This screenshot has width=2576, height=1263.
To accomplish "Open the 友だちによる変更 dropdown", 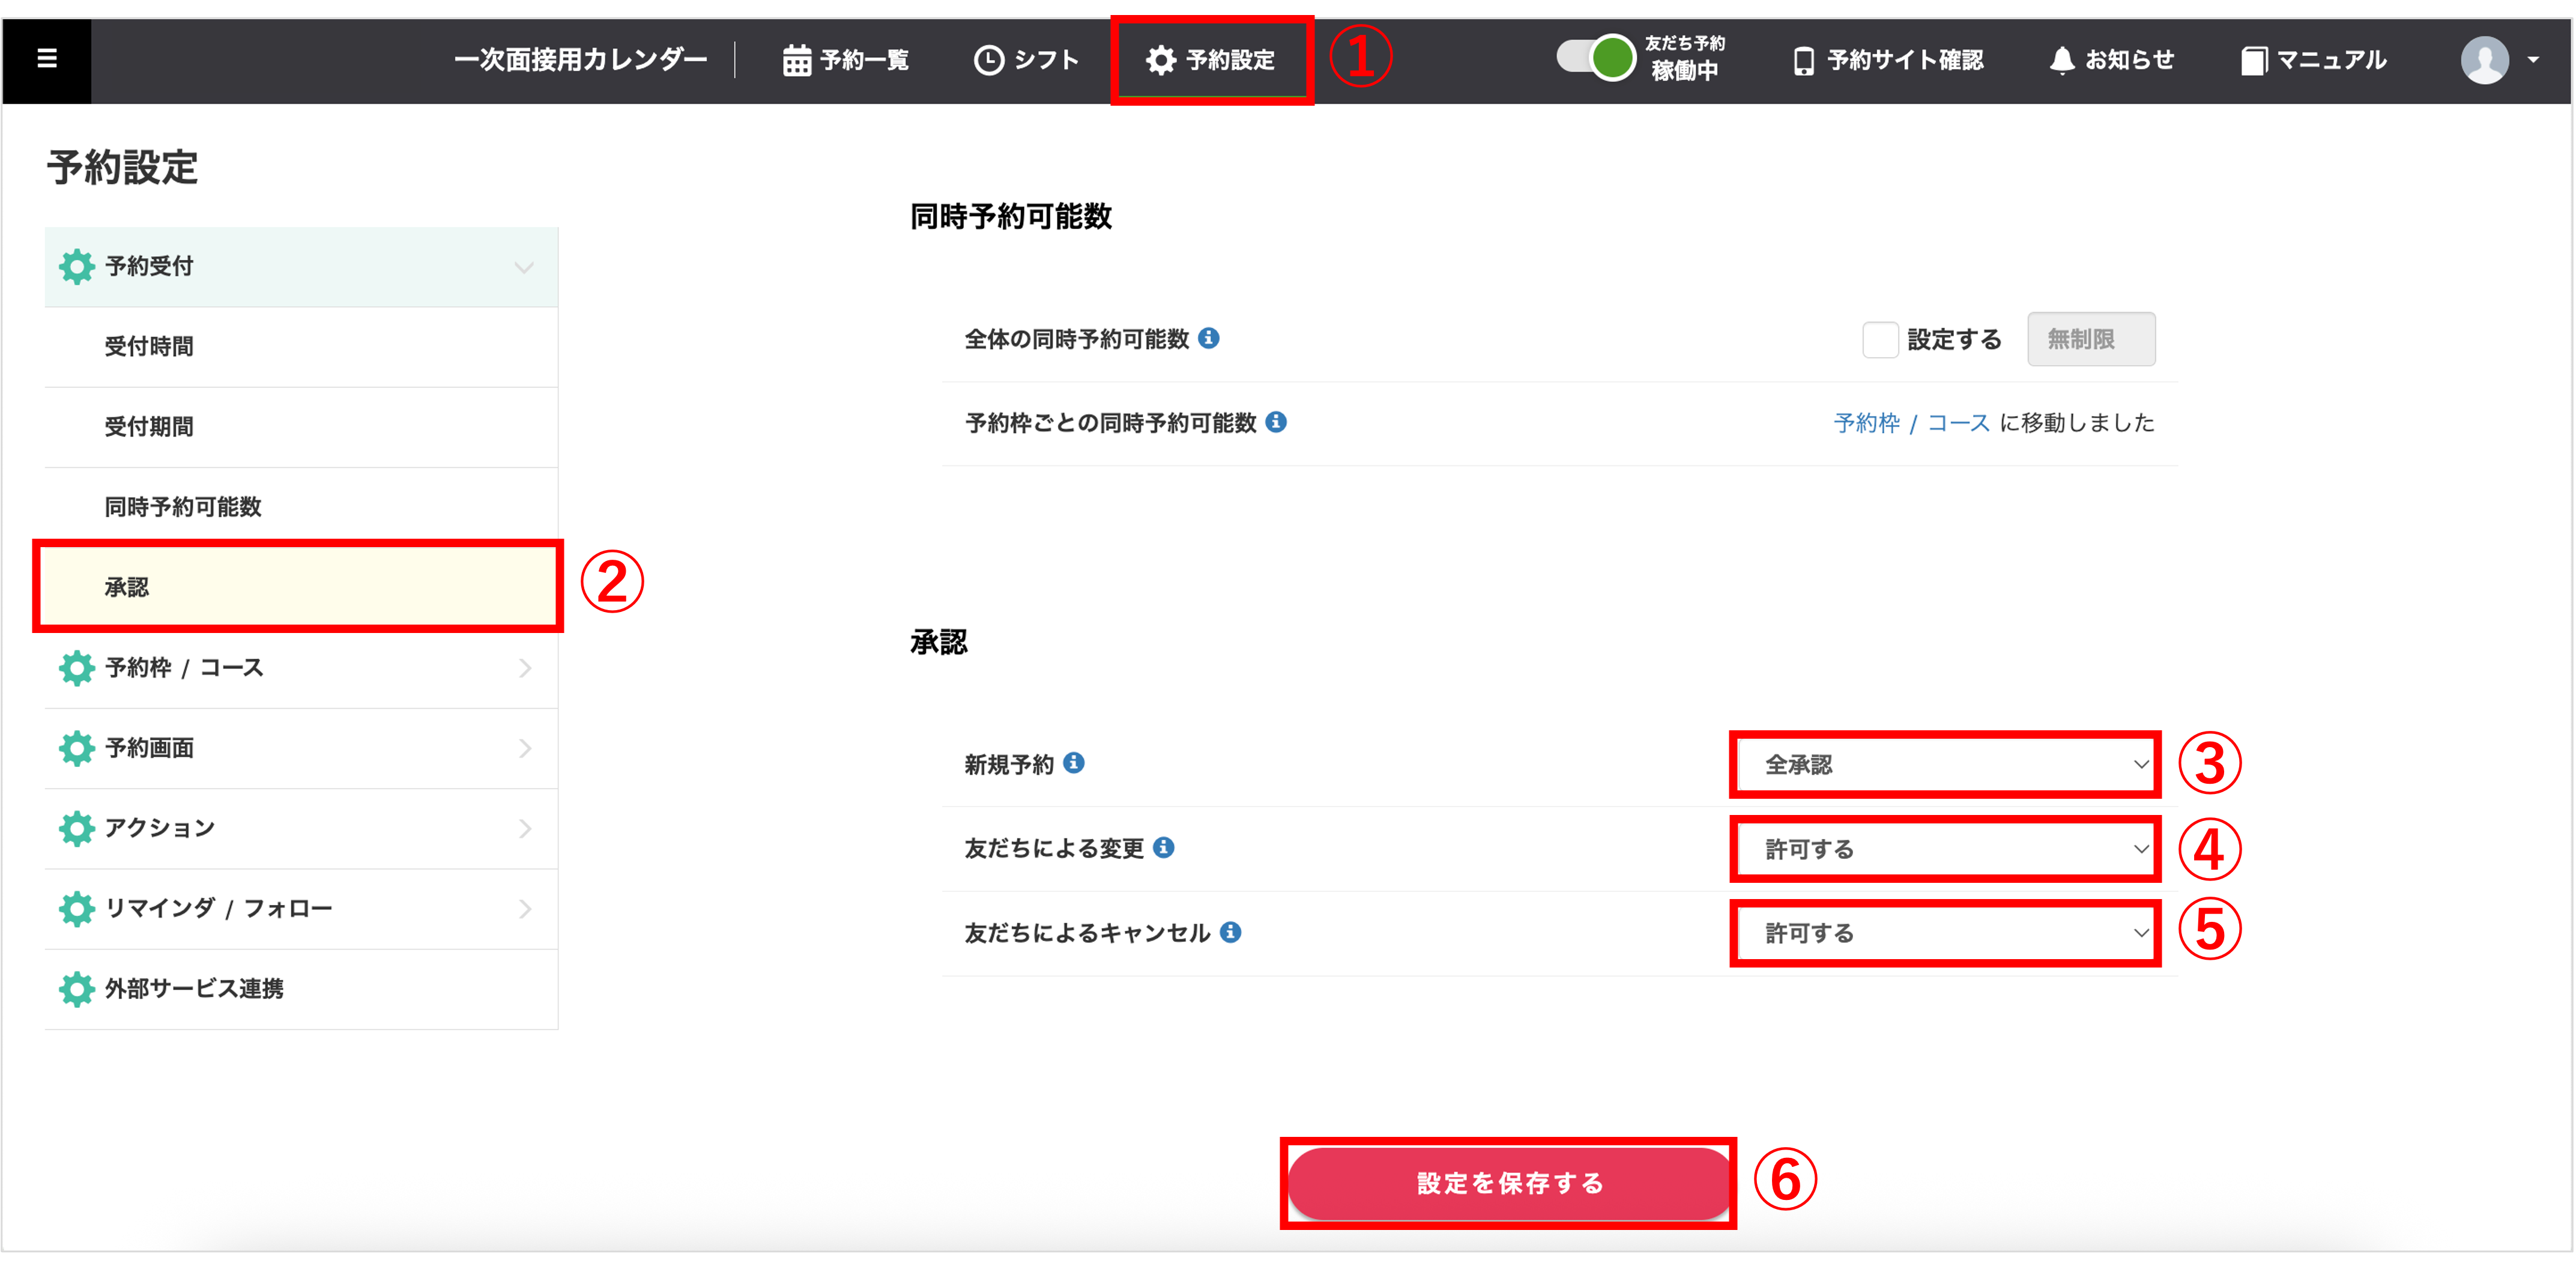I will pyautogui.click(x=1944, y=849).
